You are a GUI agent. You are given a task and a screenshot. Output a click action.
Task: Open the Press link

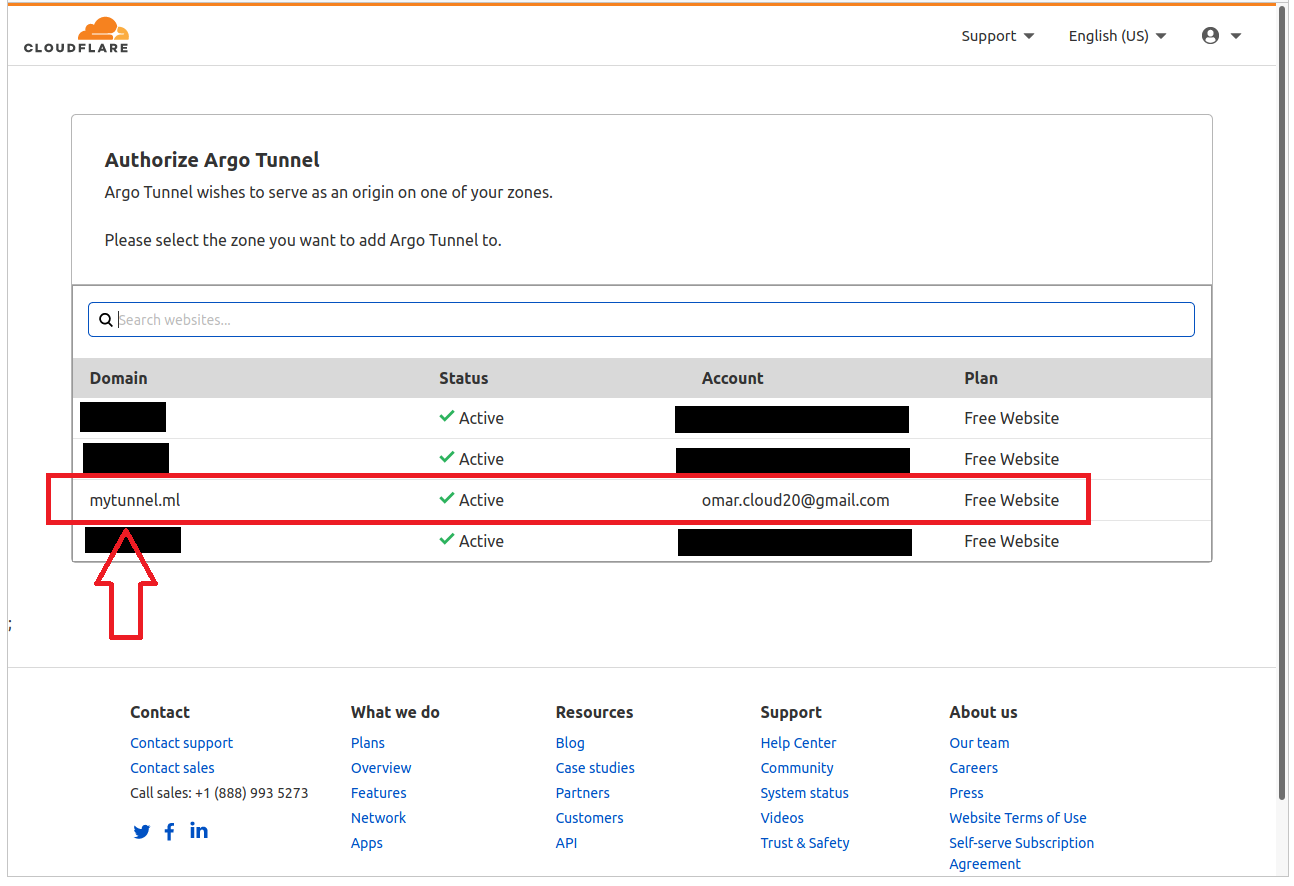coord(966,793)
